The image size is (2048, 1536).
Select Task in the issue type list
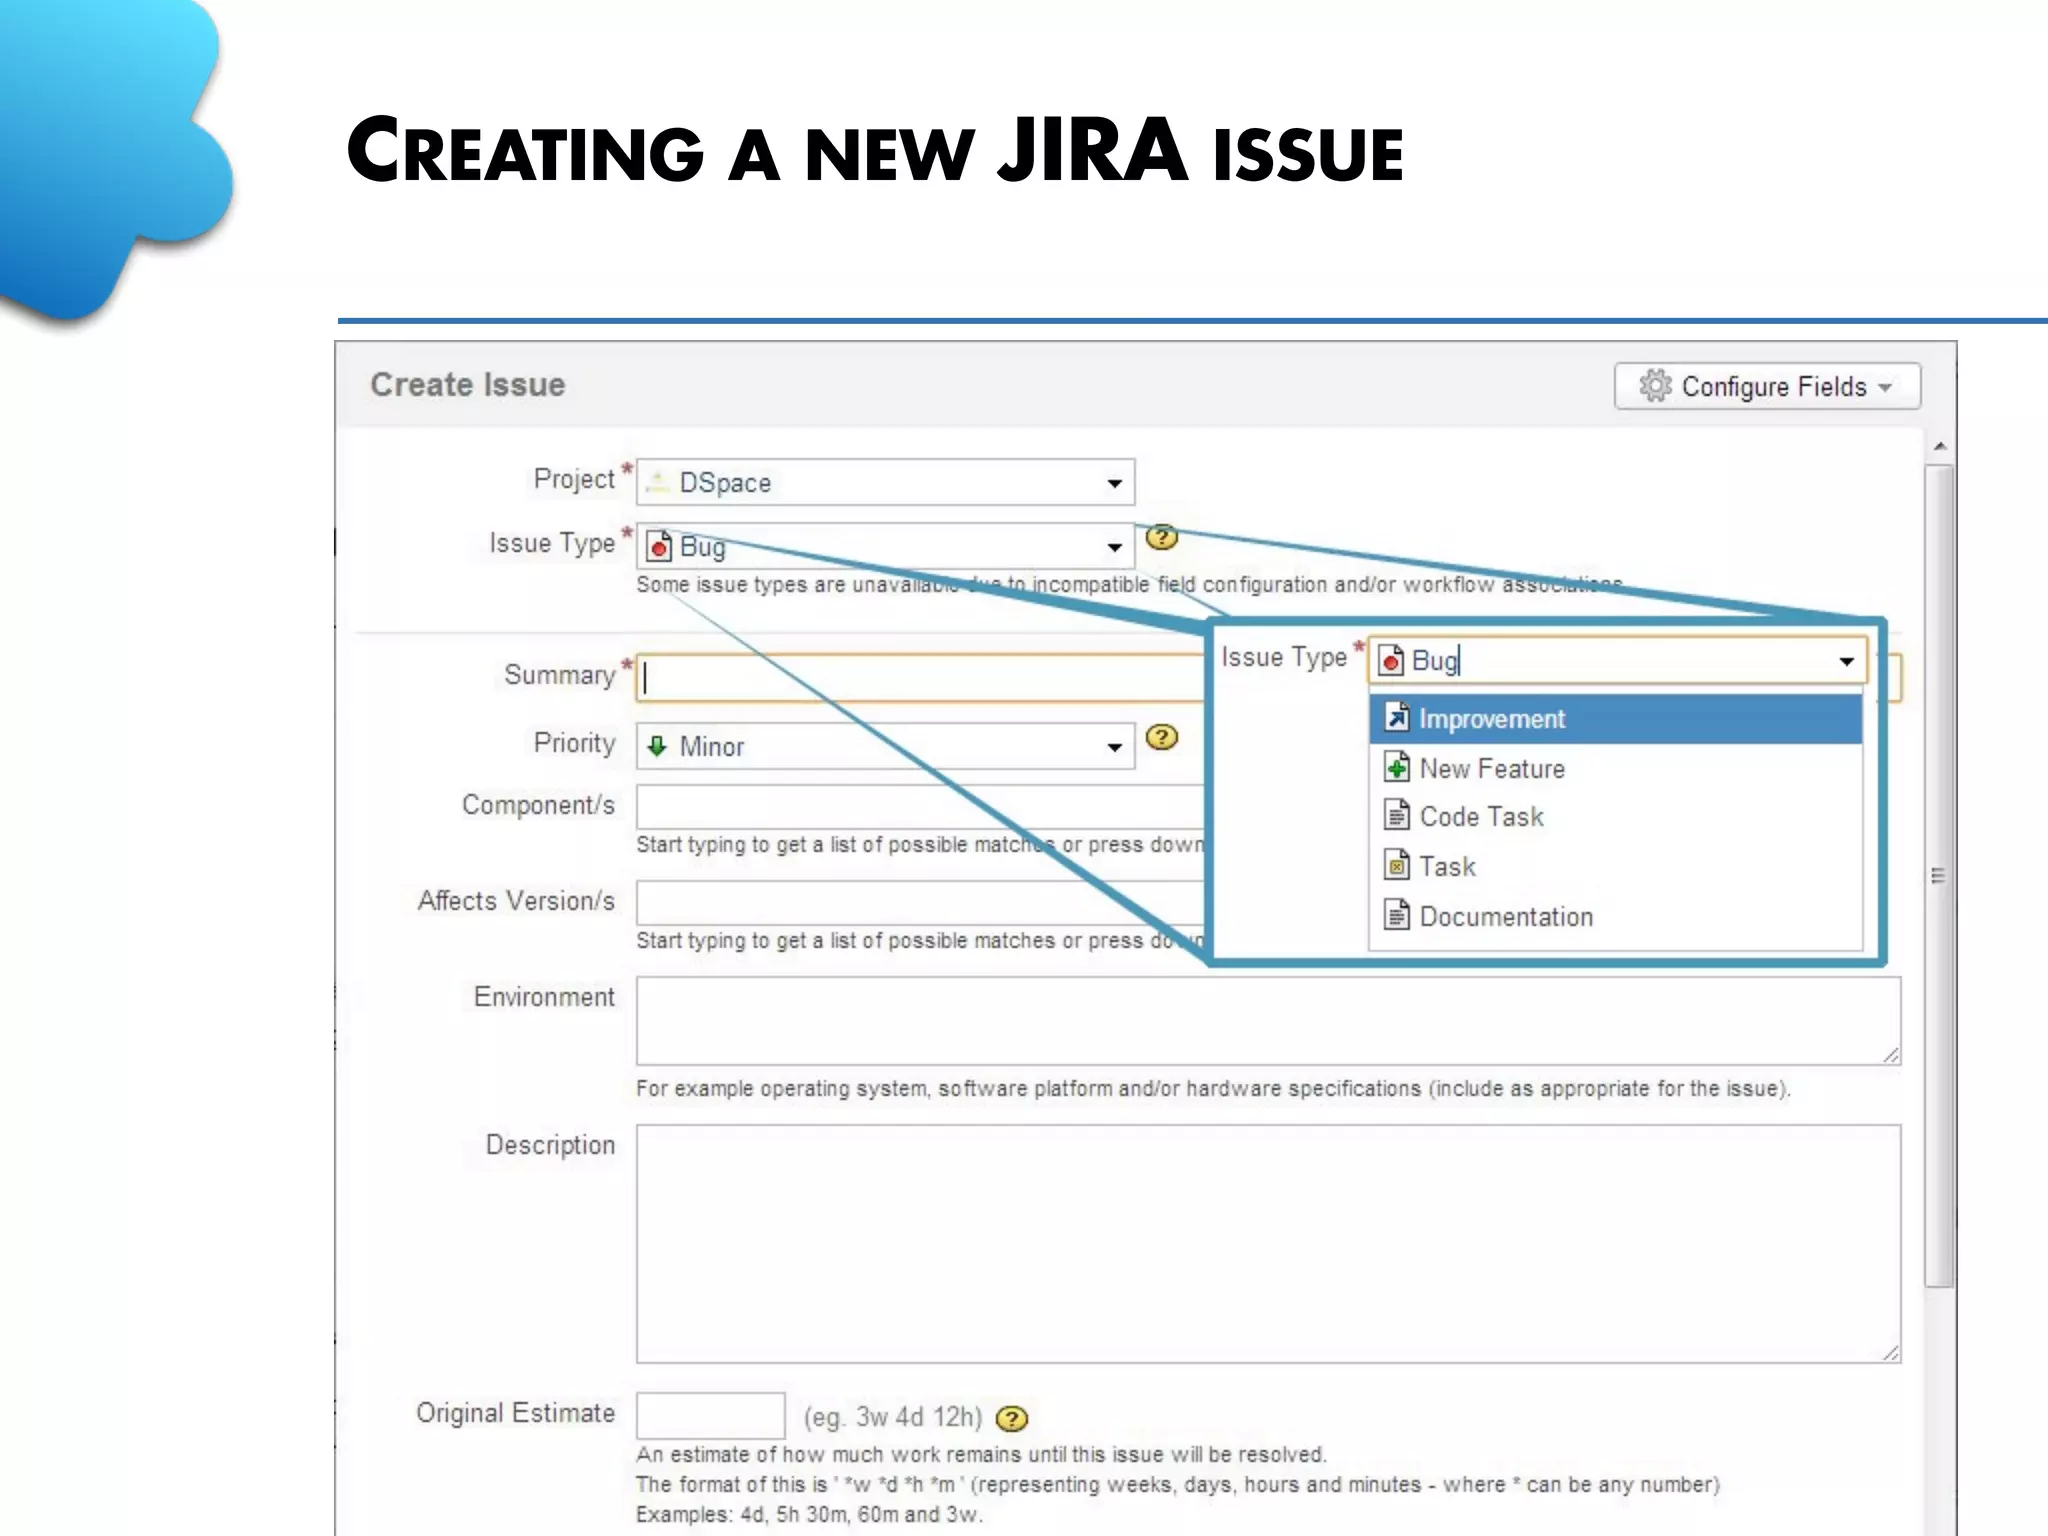1615,866
